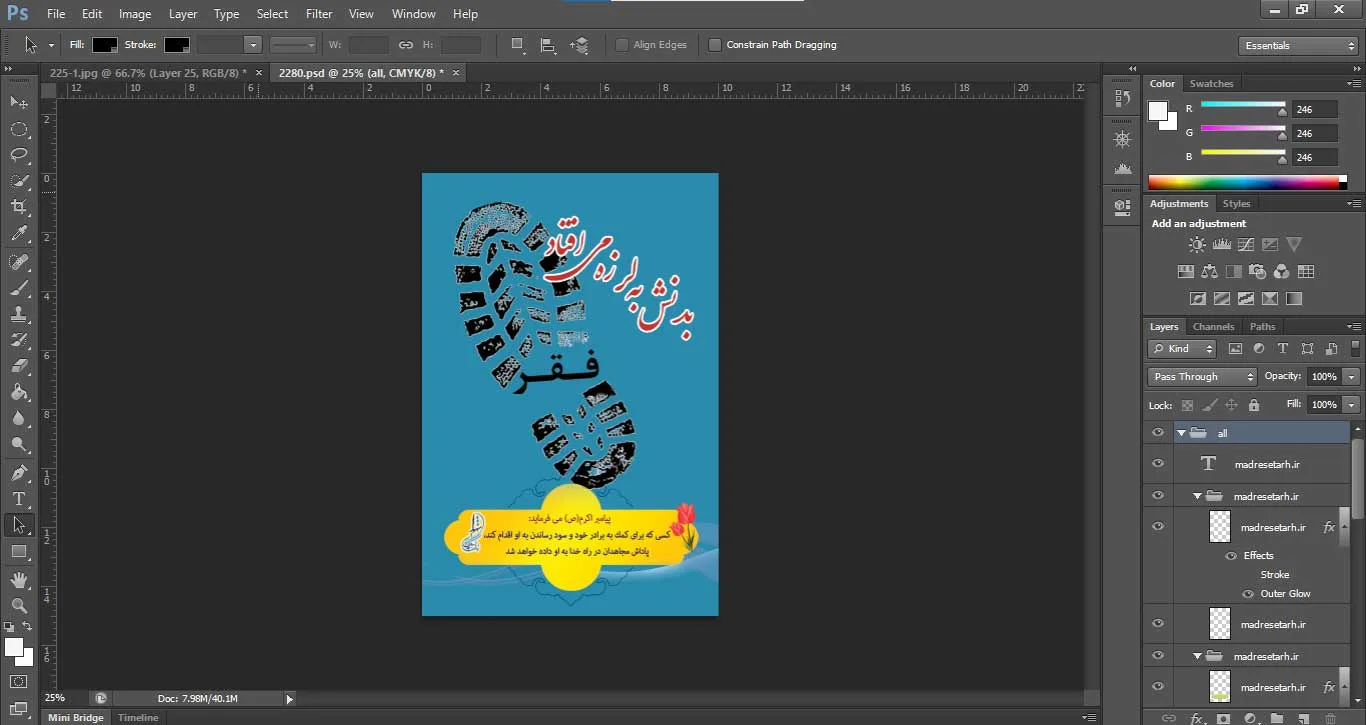Open the Filter menu

coord(319,14)
